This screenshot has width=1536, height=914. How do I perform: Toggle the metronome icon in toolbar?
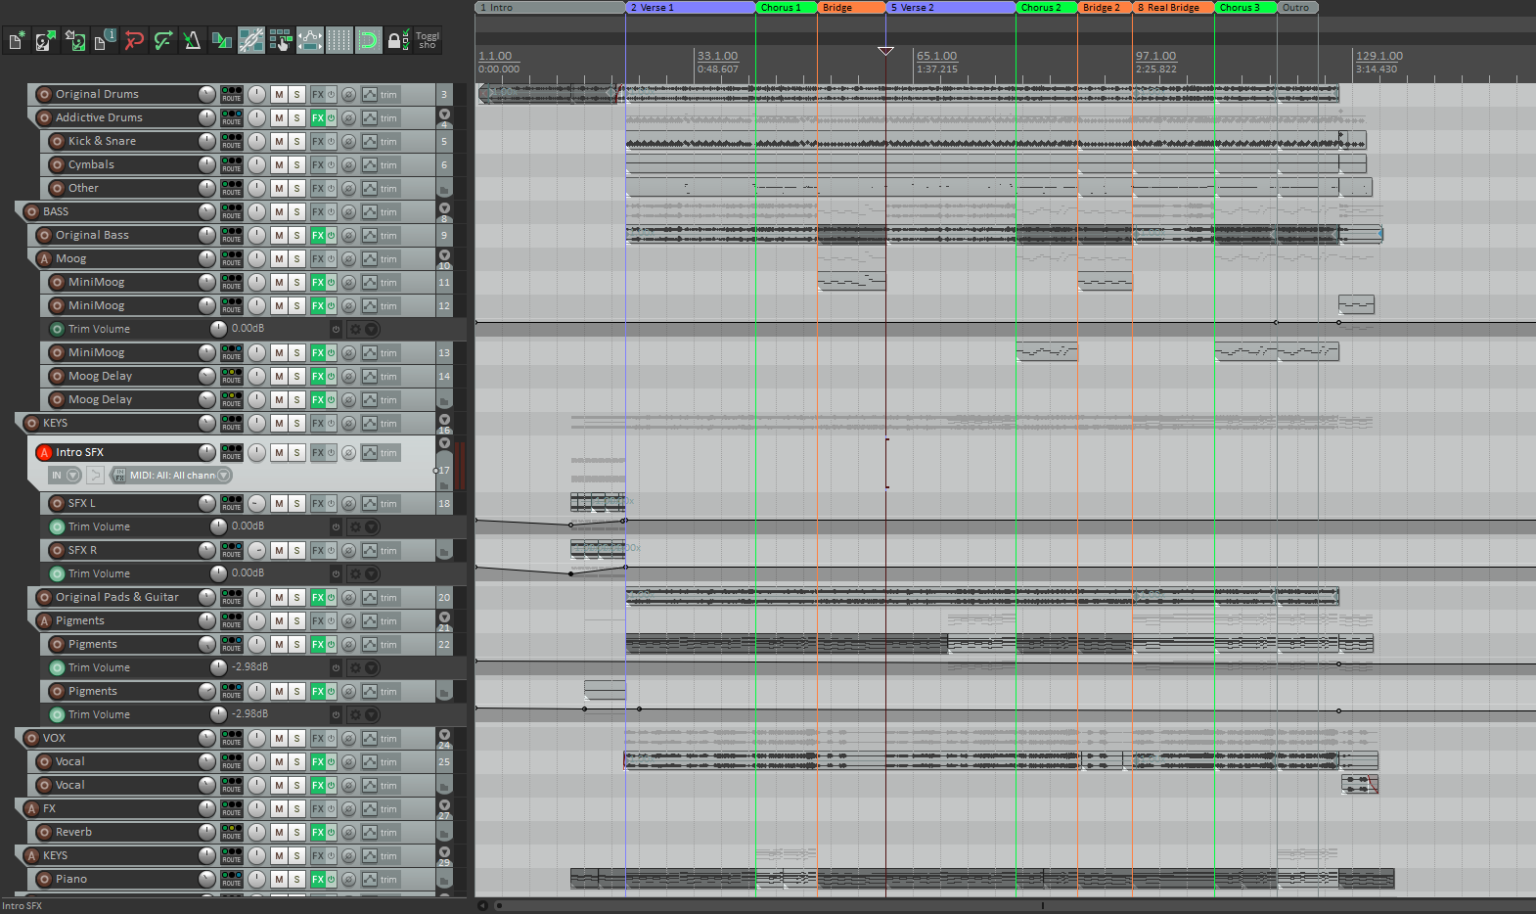(x=192, y=41)
